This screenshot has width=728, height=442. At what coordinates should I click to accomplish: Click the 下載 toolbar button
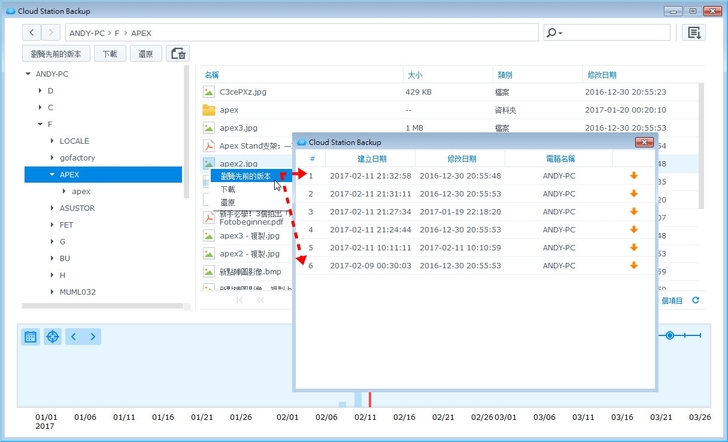click(x=111, y=54)
